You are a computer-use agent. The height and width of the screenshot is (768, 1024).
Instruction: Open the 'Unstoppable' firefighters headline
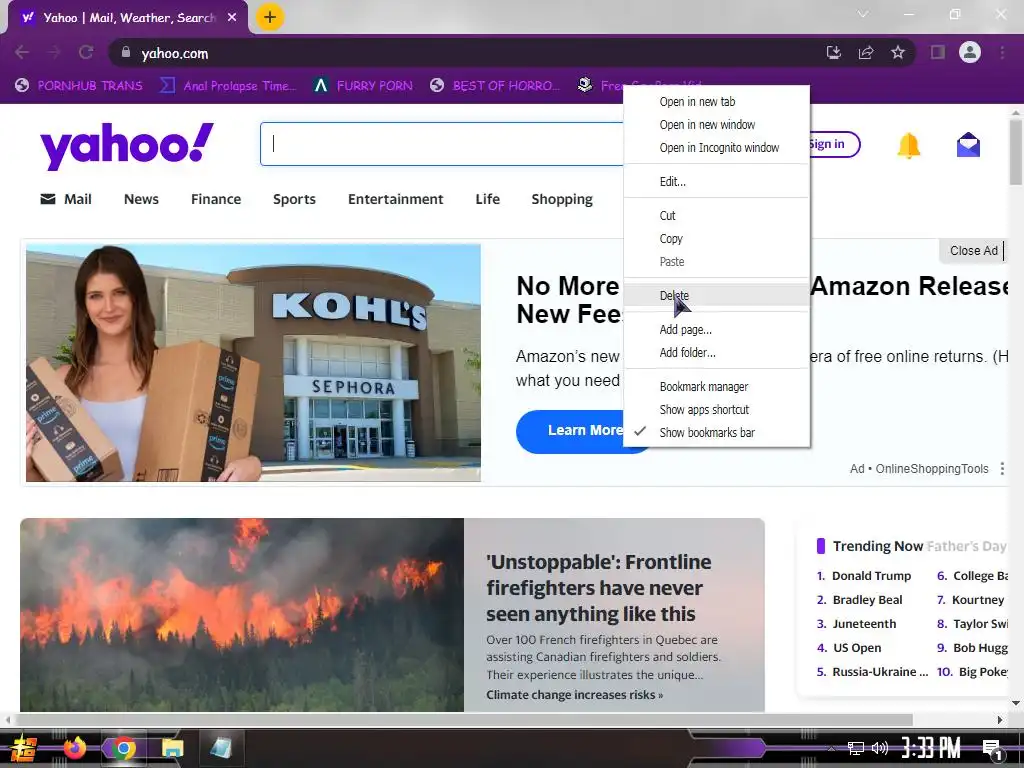[599, 588]
